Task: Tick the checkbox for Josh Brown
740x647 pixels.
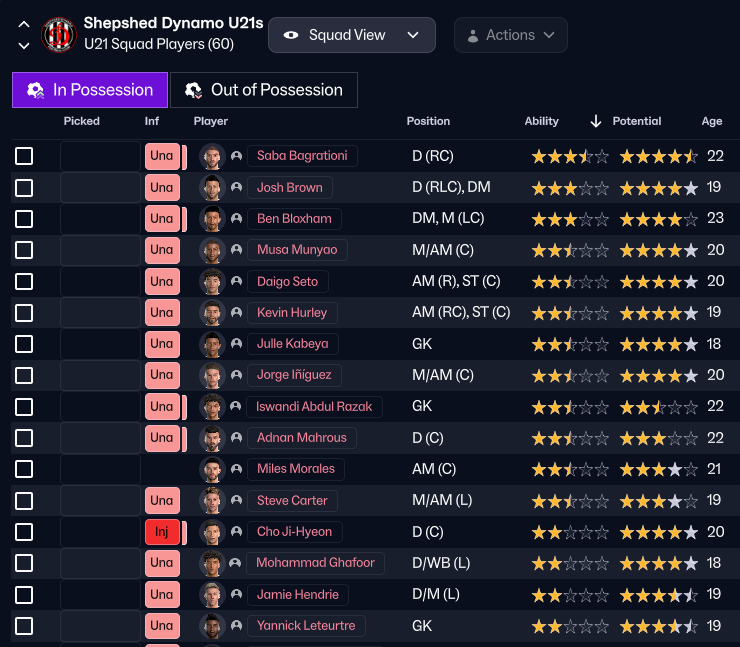Action: pos(24,188)
